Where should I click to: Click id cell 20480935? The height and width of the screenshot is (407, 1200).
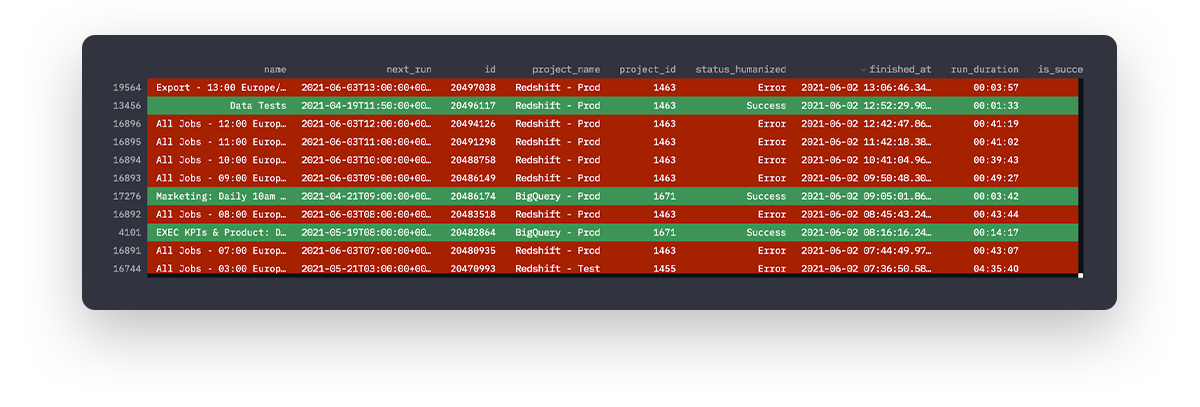pos(473,251)
